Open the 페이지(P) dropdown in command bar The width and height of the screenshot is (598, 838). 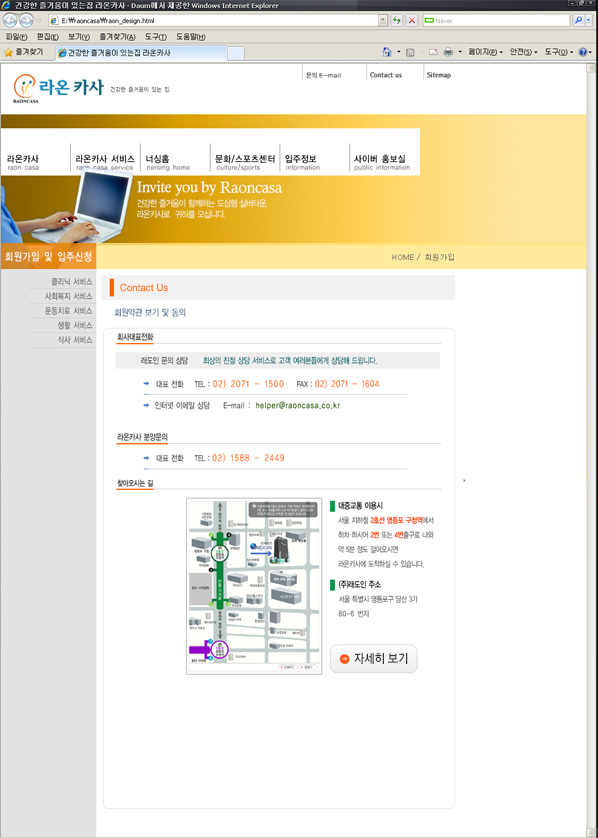(x=485, y=52)
